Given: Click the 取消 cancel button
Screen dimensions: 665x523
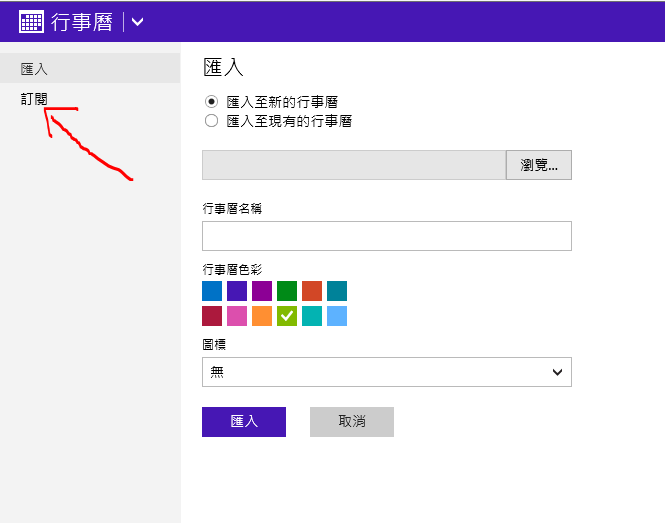Looking at the screenshot, I should coord(352,422).
